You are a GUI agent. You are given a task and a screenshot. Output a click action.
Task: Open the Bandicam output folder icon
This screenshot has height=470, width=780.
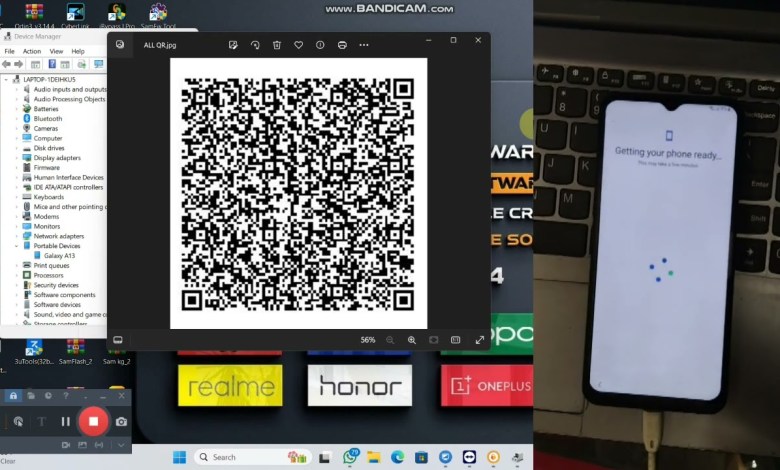pyautogui.click(x=31, y=396)
